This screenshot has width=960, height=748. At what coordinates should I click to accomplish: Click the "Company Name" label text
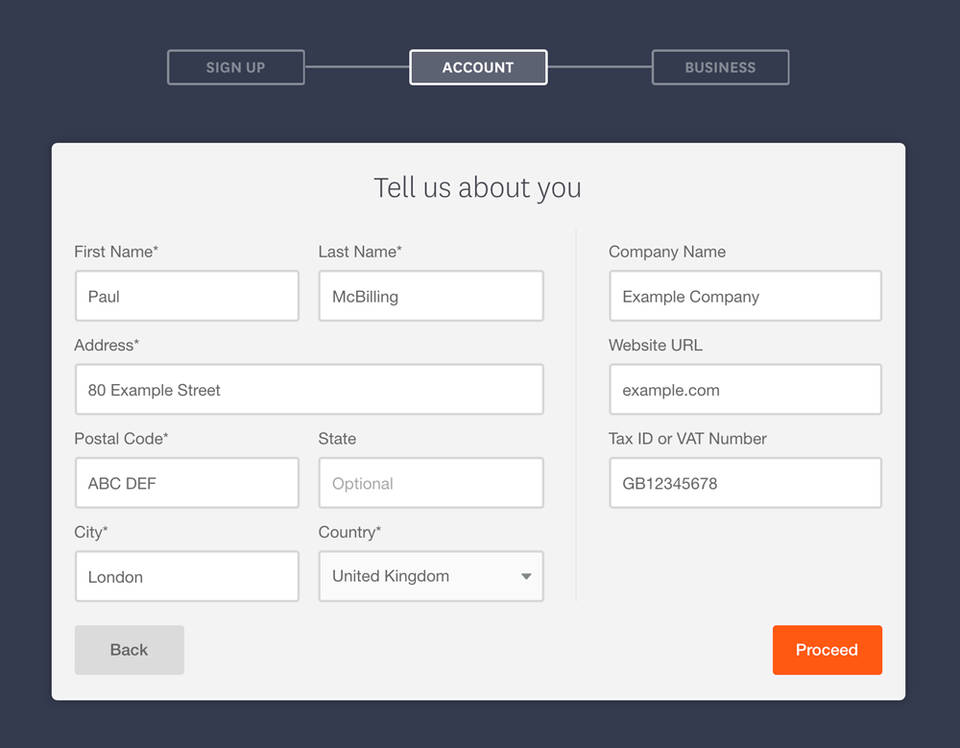click(667, 252)
